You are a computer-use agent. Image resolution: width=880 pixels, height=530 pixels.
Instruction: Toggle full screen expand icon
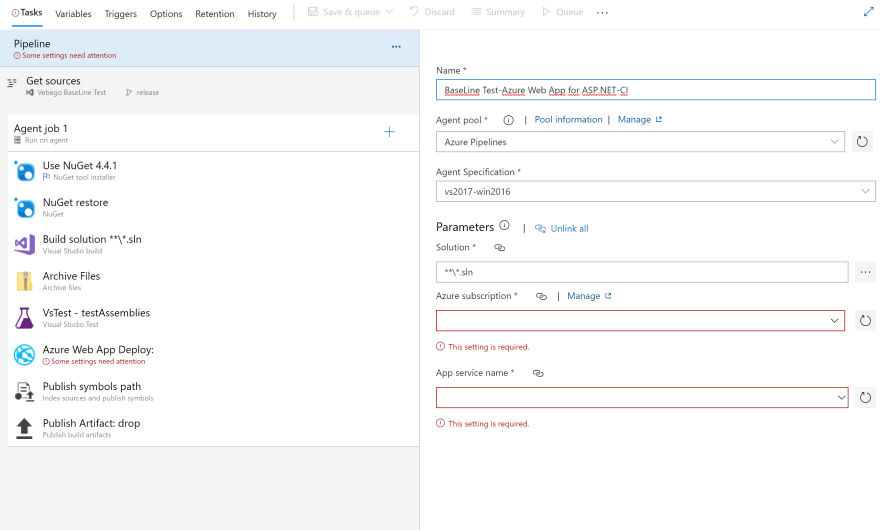pyautogui.click(x=868, y=12)
